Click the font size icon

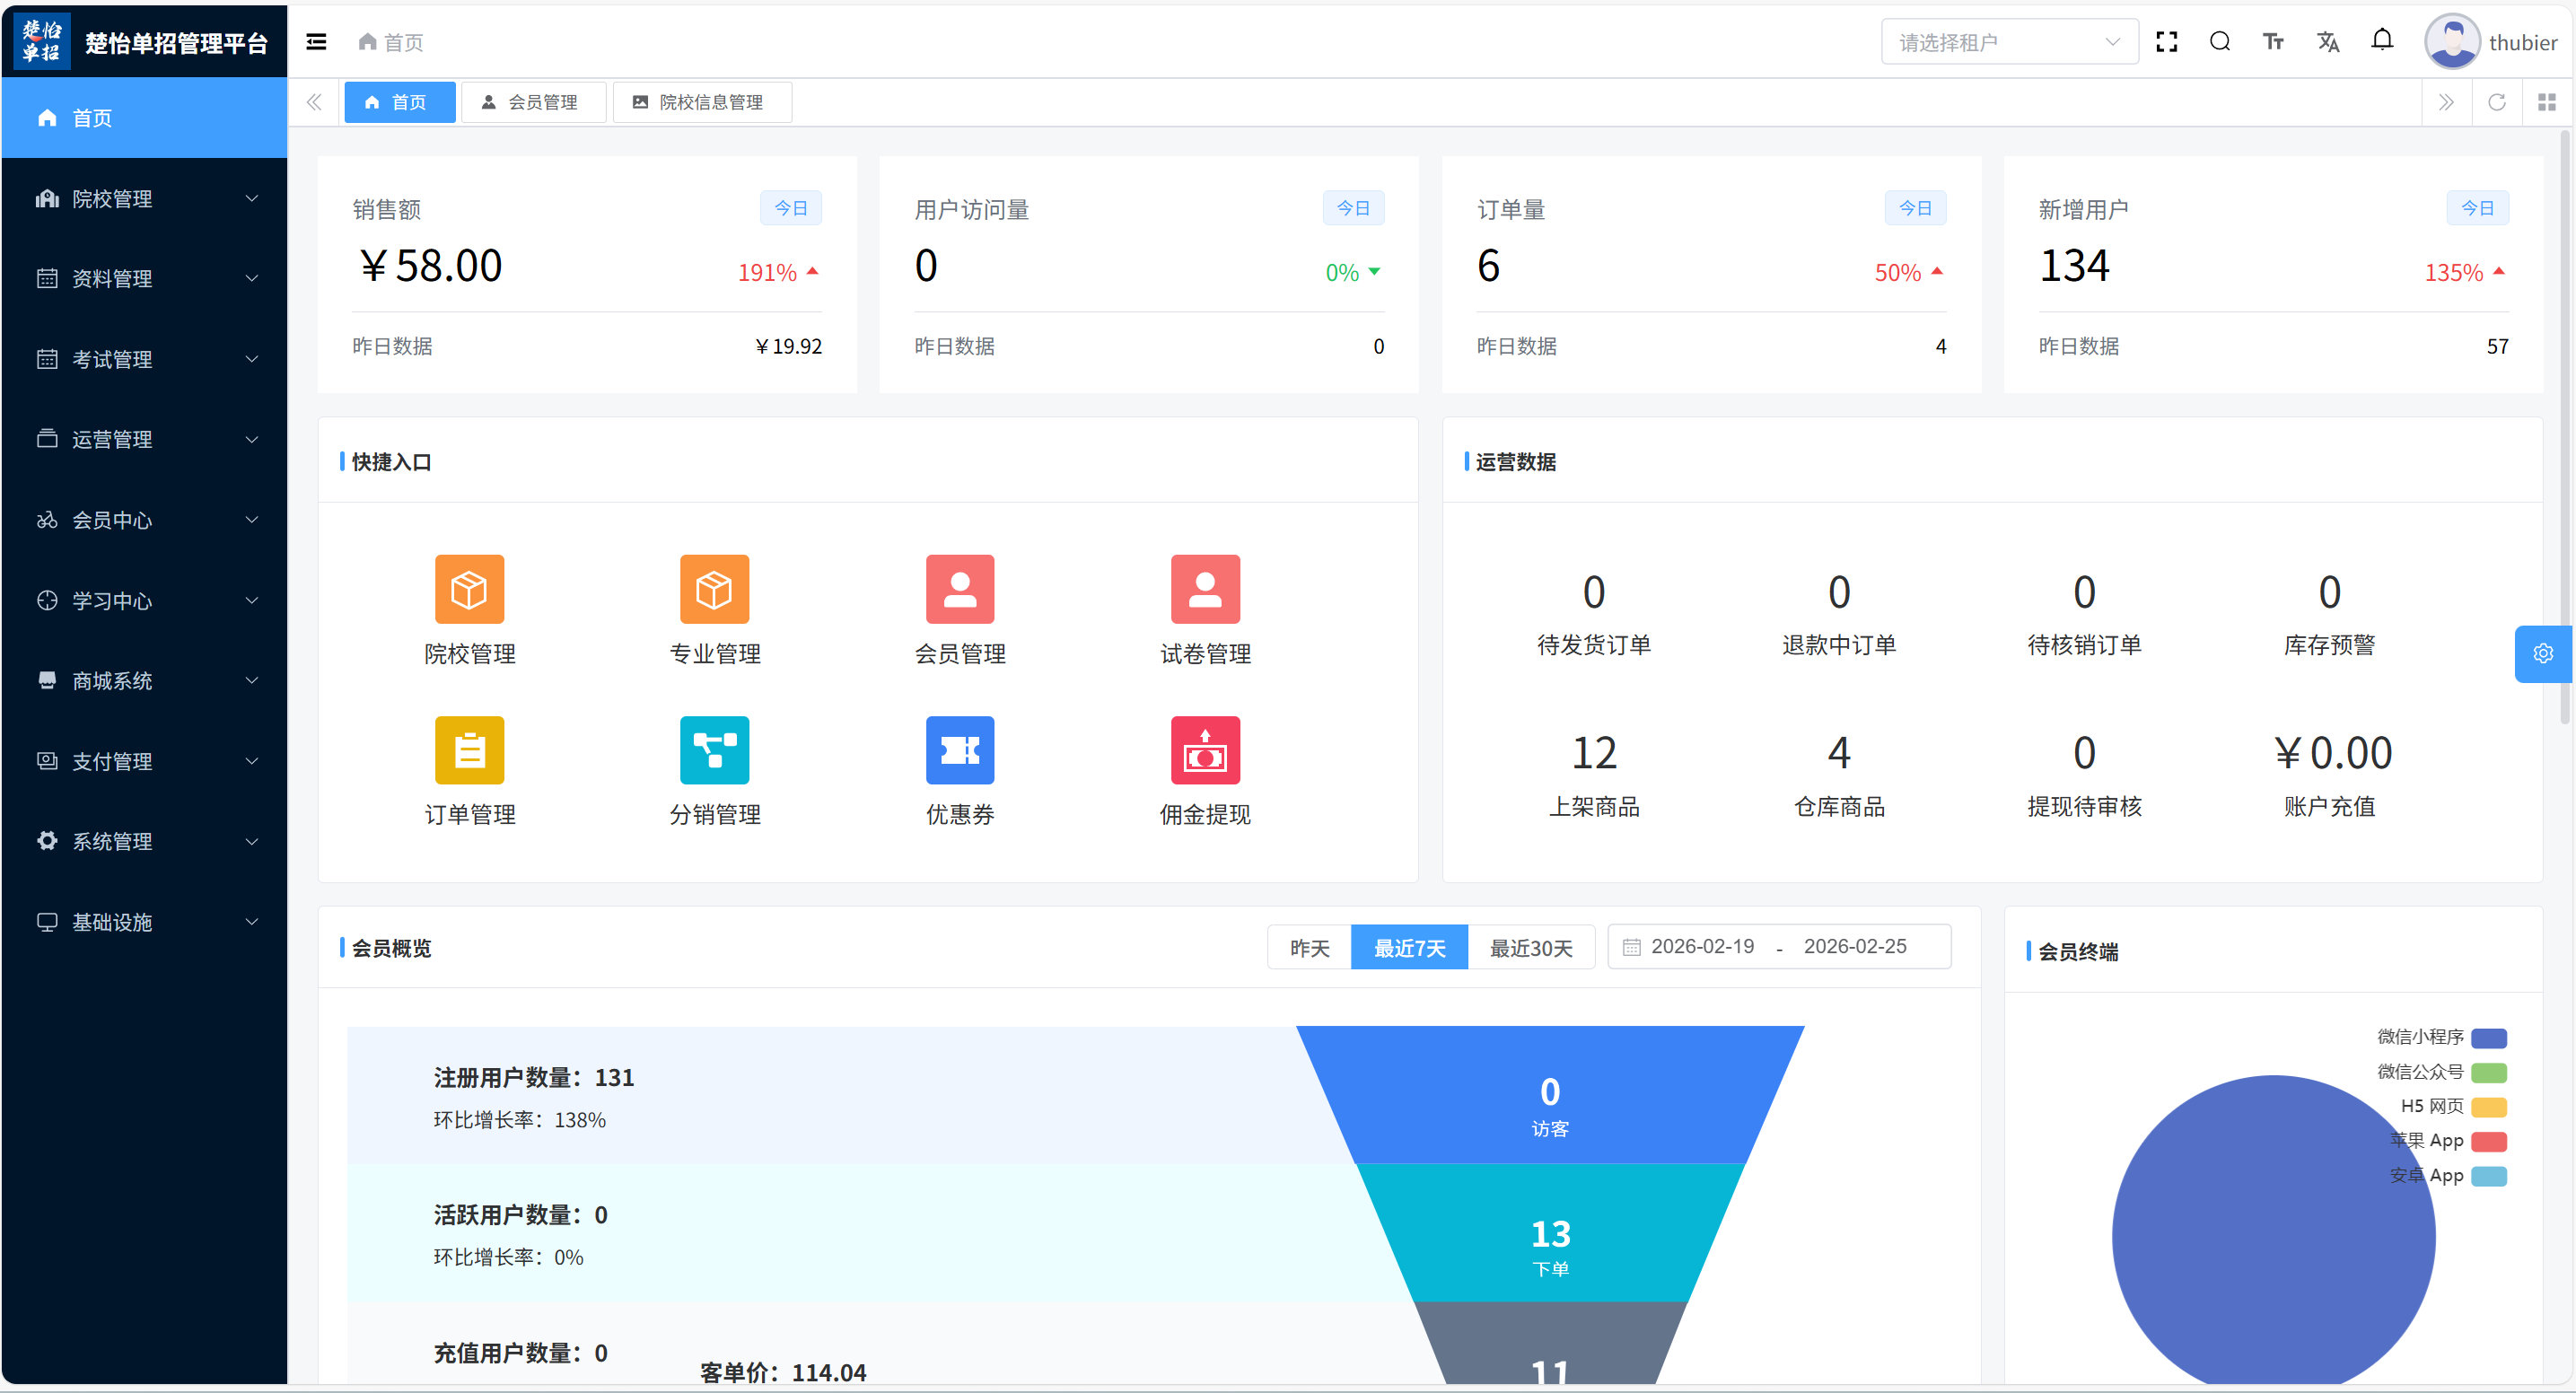pyautogui.click(x=2273, y=42)
